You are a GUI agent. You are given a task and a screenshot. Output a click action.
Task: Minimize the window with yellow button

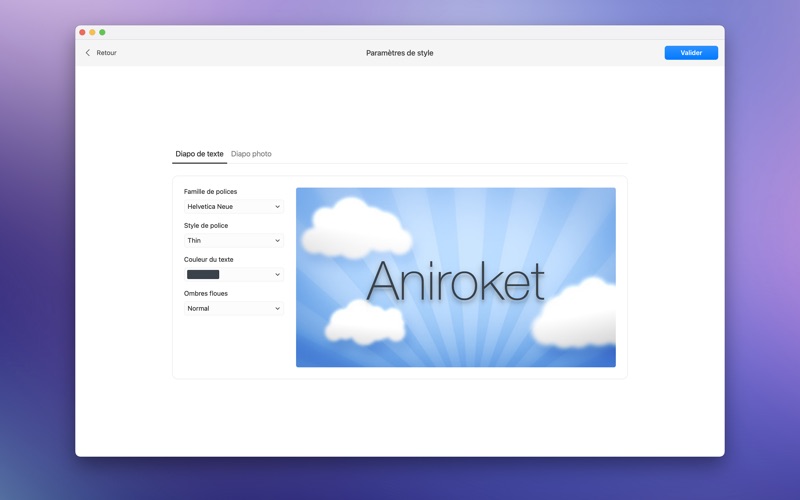(92, 32)
